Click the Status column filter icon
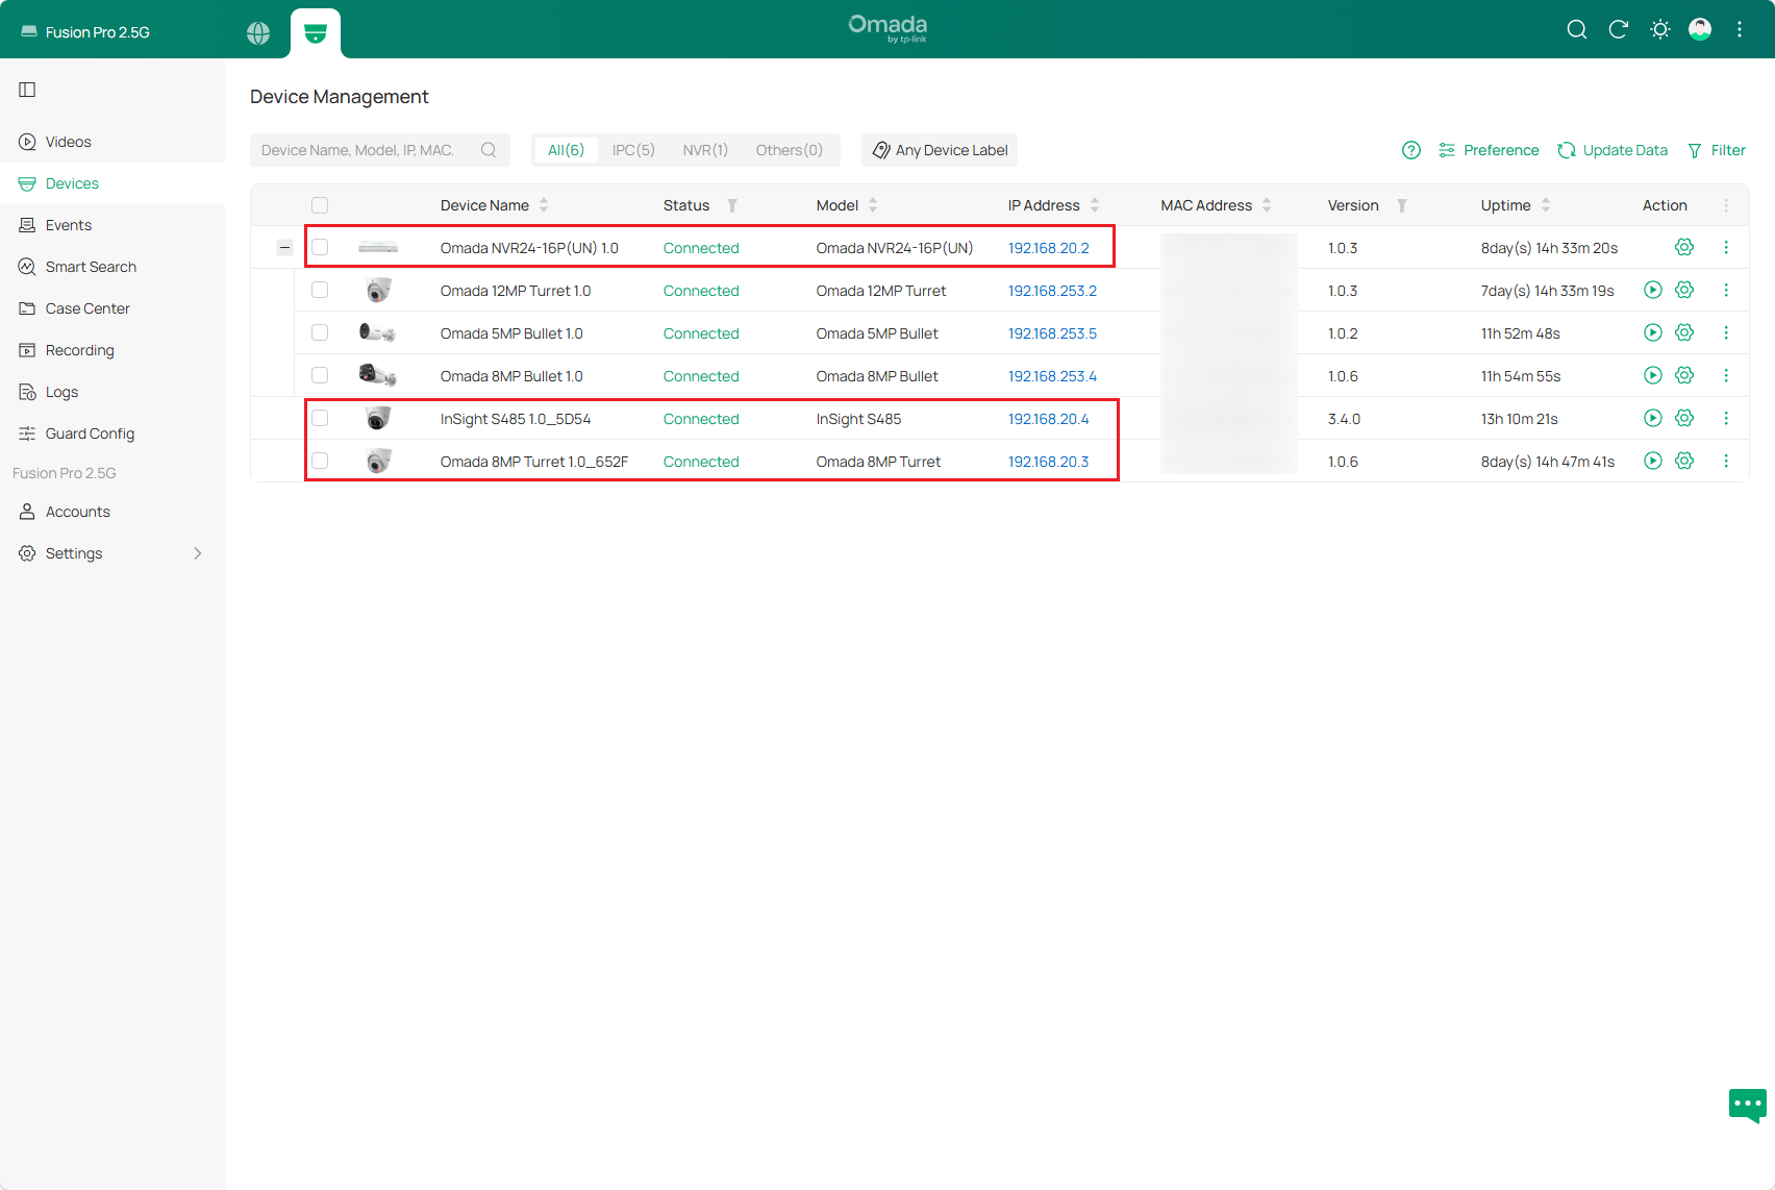This screenshot has height=1190, width=1775. (732, 205)
